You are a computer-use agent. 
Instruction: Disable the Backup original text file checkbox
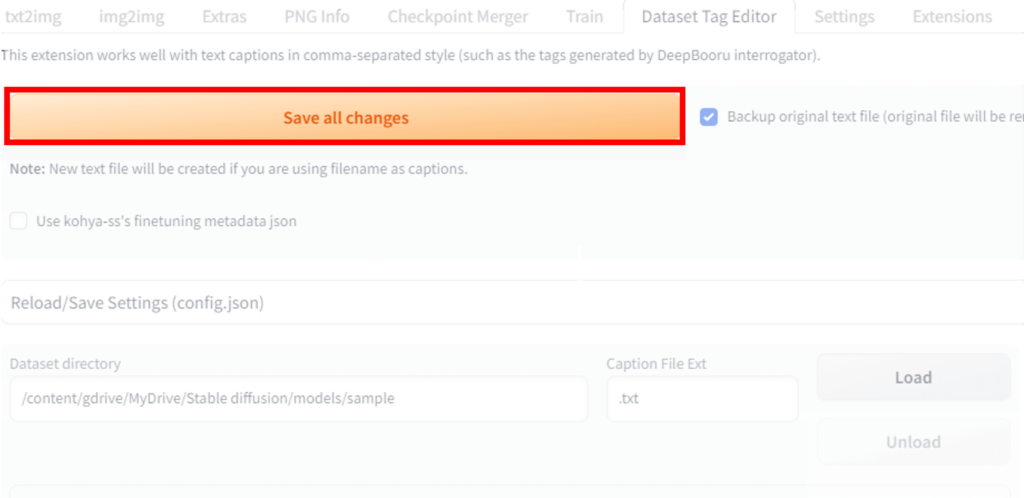tap(709, 116)
